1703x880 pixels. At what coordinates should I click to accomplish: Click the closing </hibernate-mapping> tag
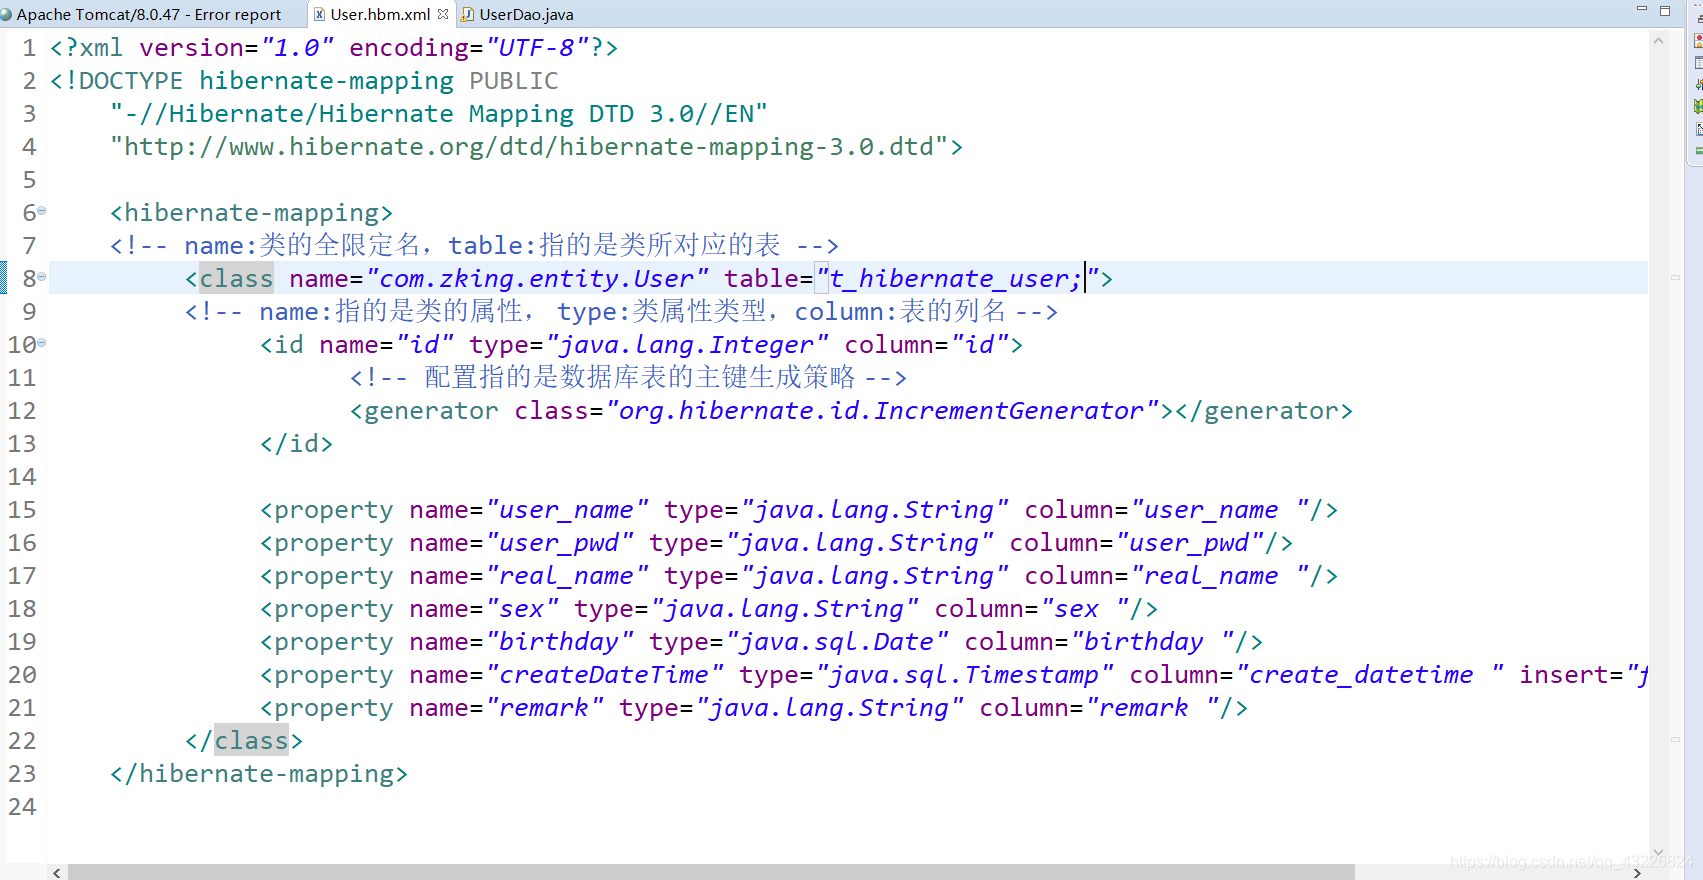coord(259,773)
